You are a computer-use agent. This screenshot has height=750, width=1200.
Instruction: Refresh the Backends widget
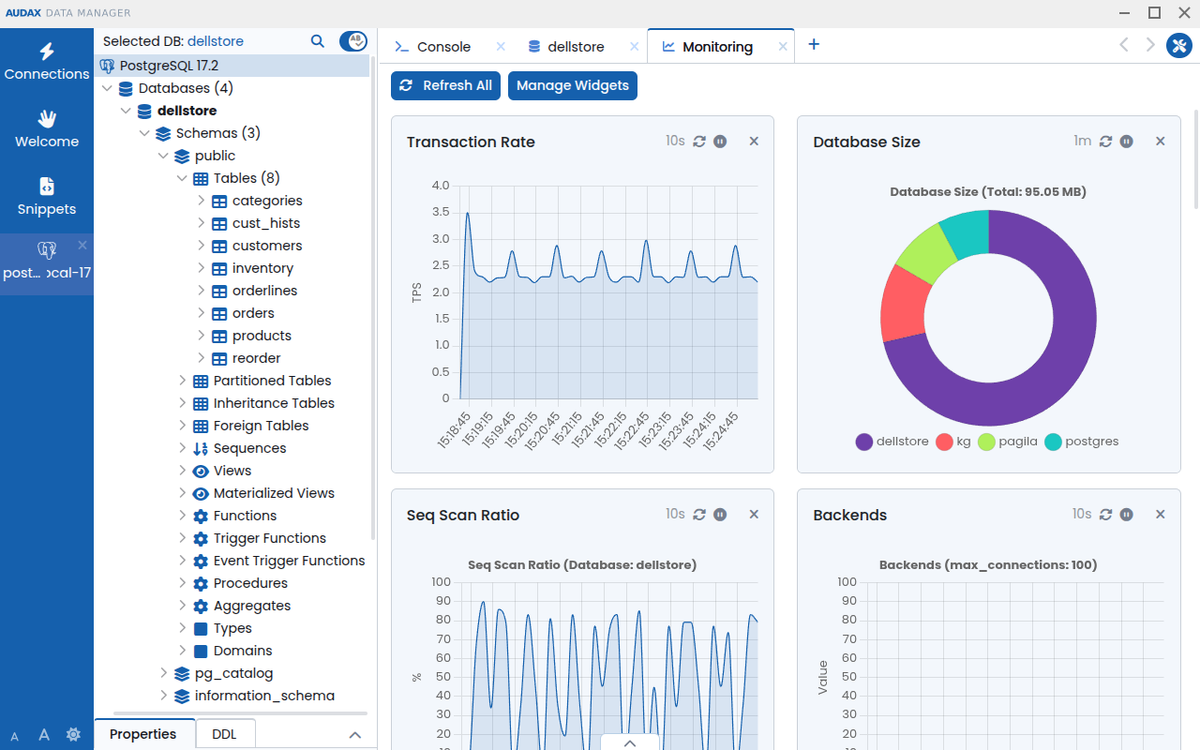pos(1105,515)
